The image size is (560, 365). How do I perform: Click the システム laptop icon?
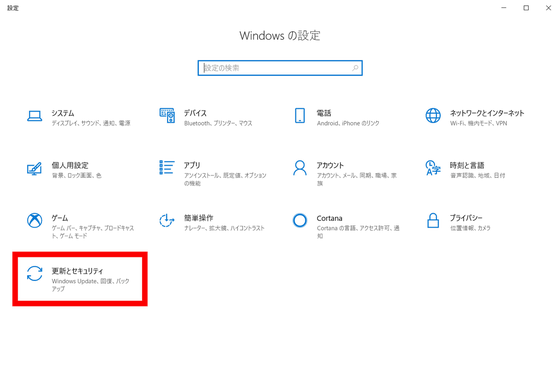point(35,116)
